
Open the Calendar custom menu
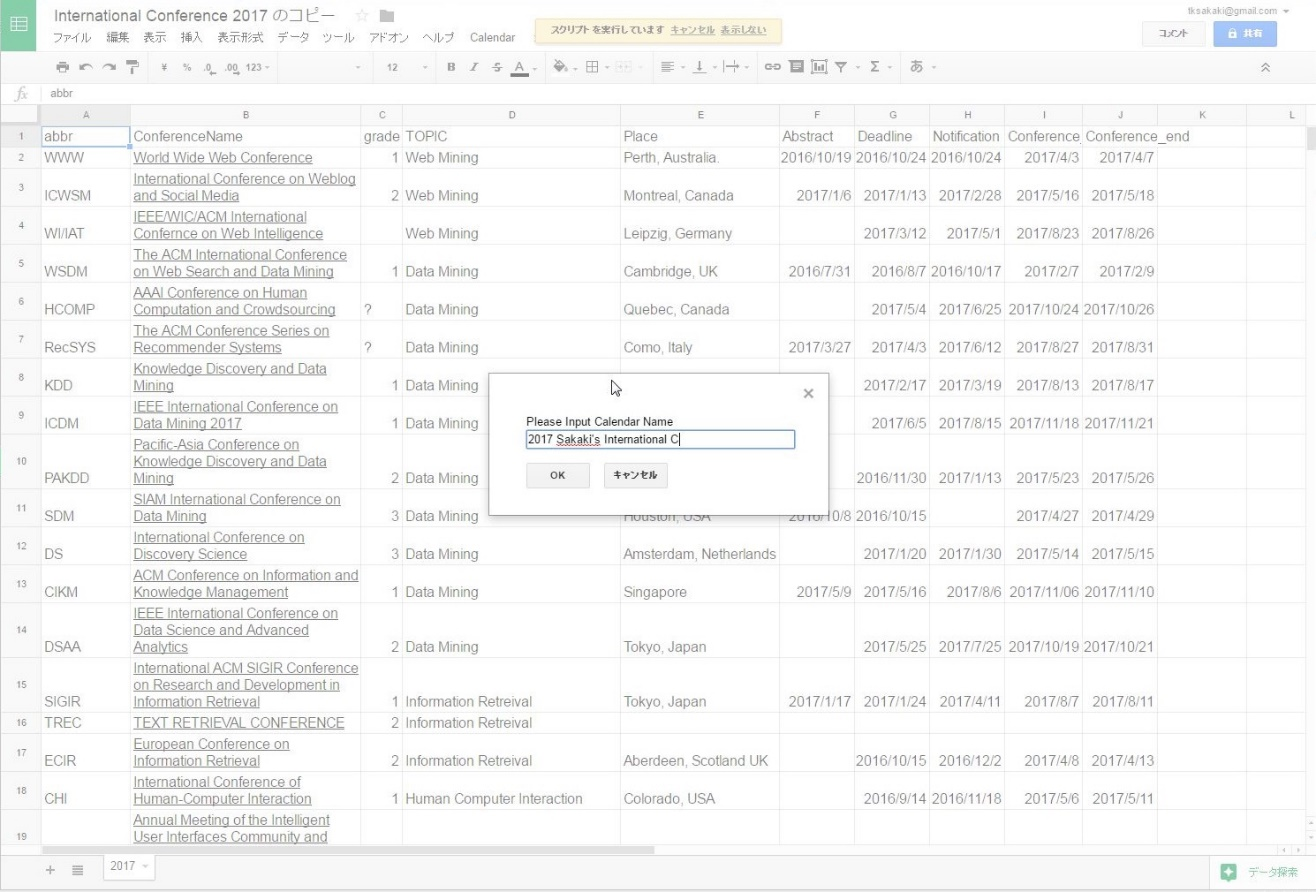click(492, 37)
